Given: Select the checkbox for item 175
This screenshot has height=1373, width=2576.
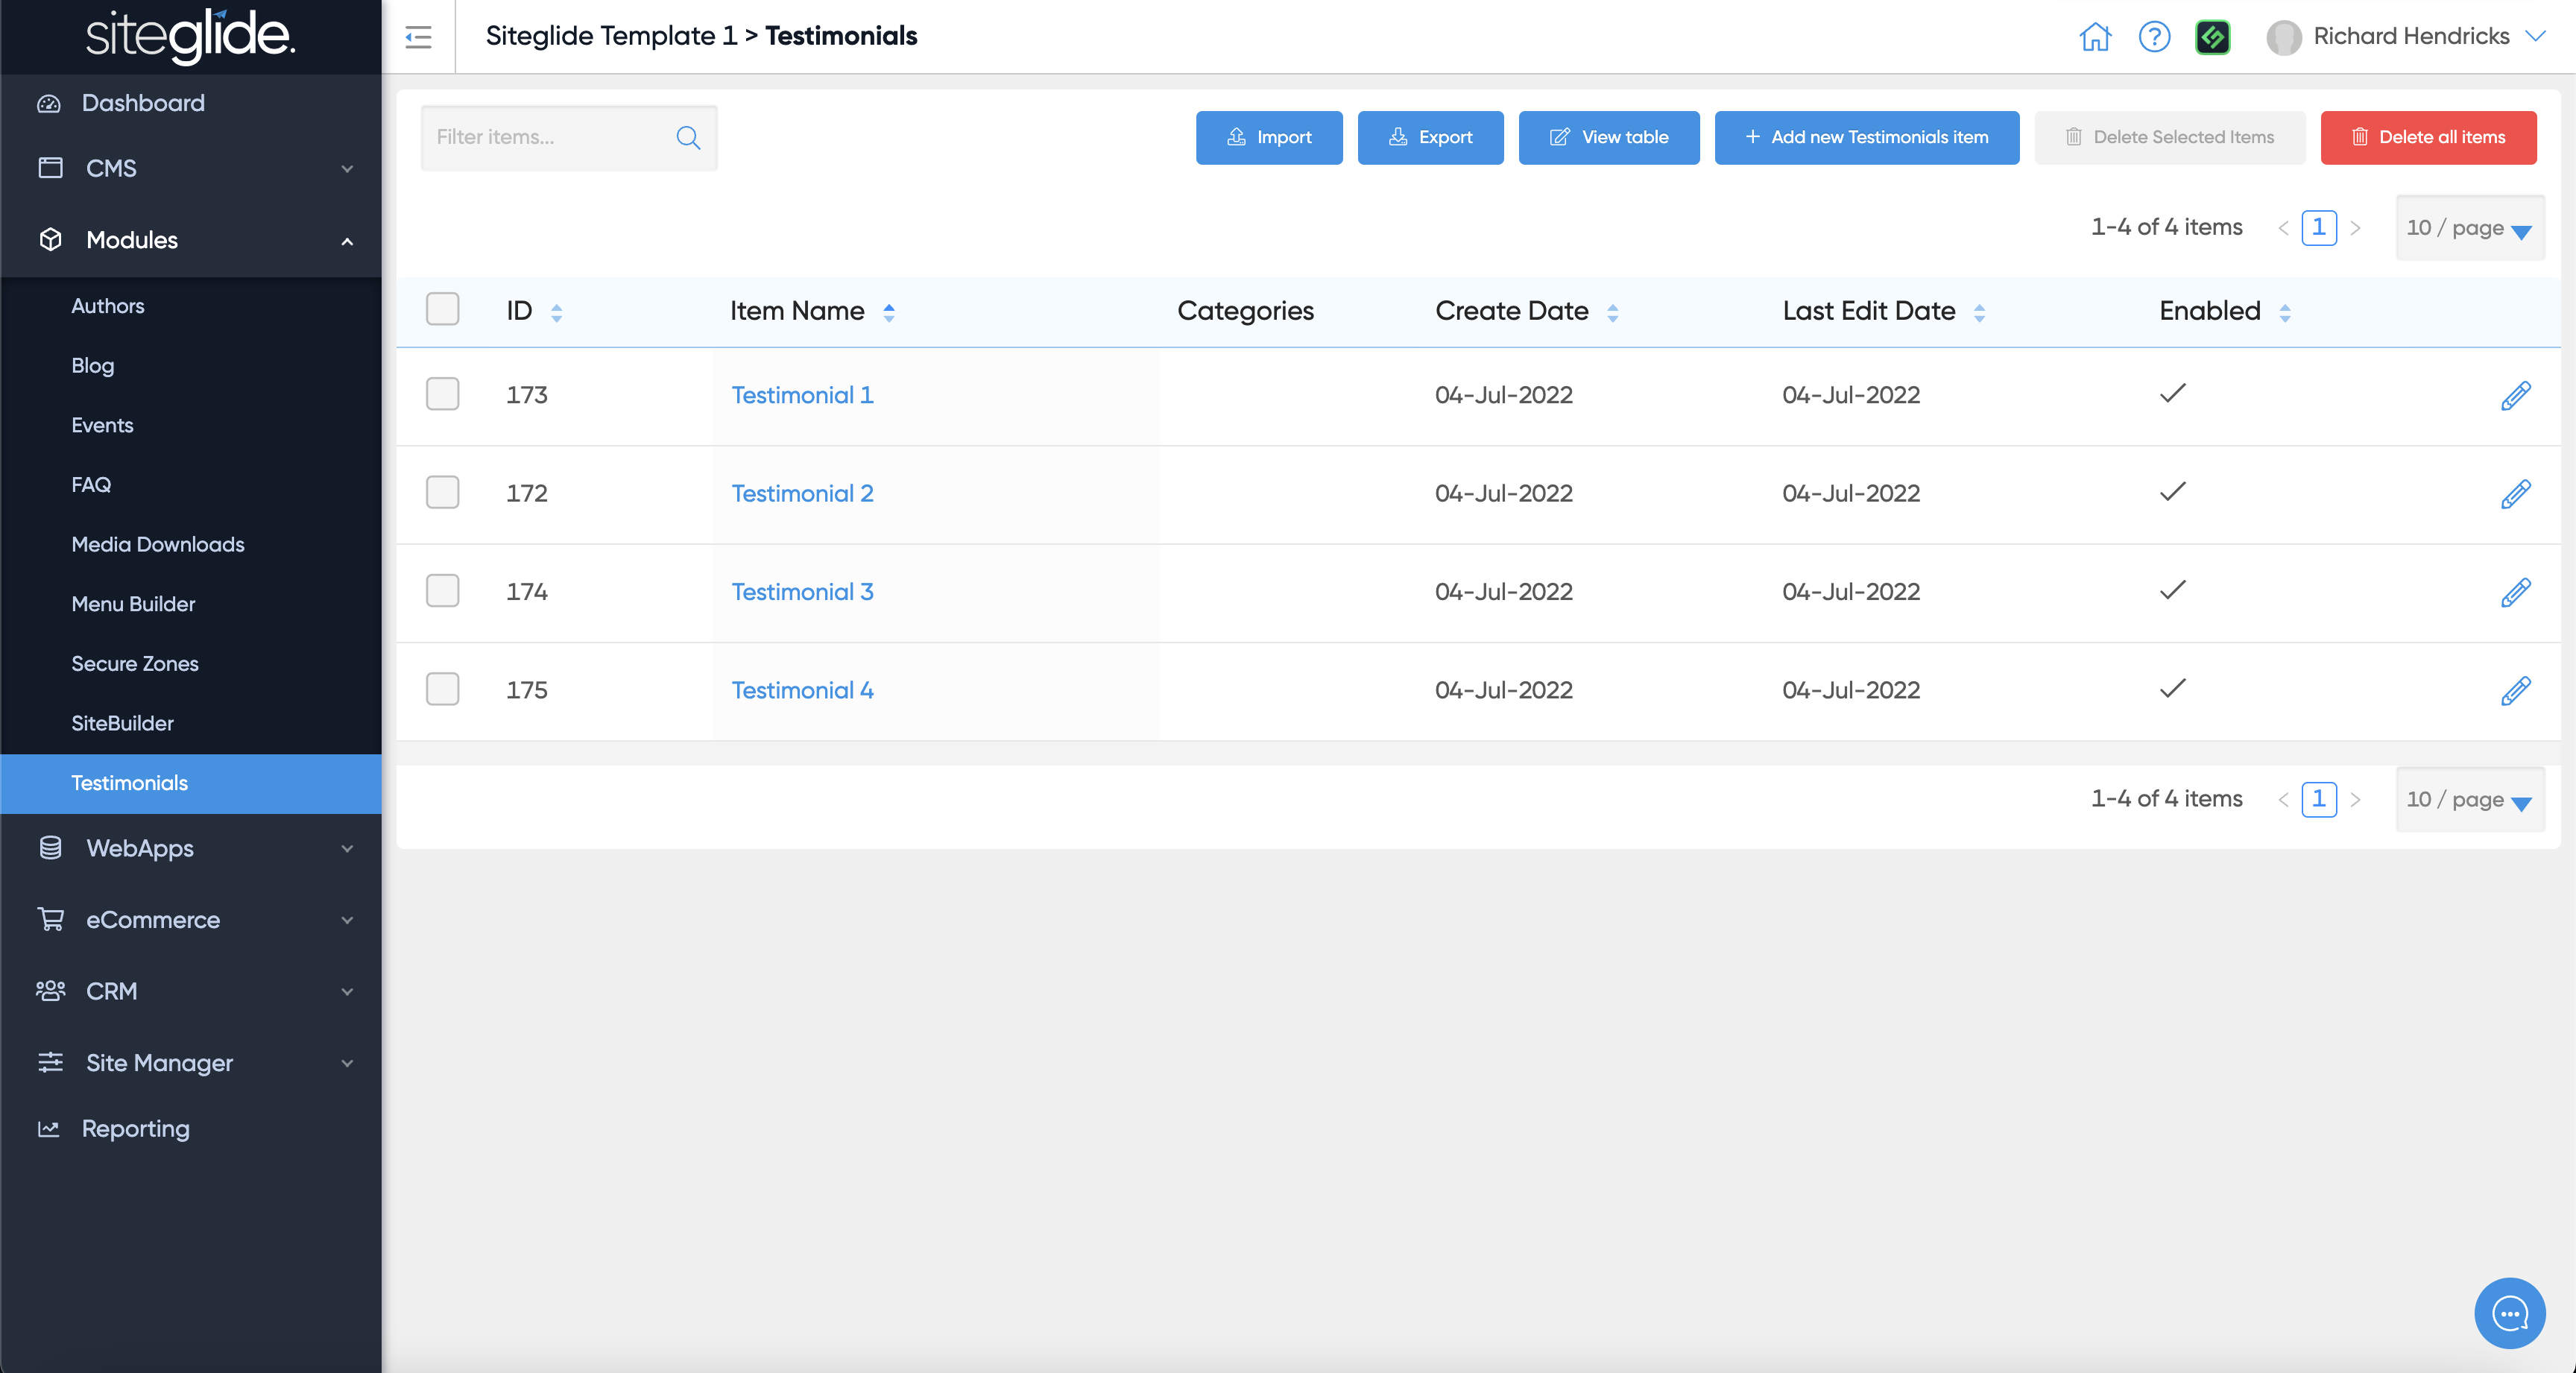Looking at the screenshot, I should click(x=442, y=689).
